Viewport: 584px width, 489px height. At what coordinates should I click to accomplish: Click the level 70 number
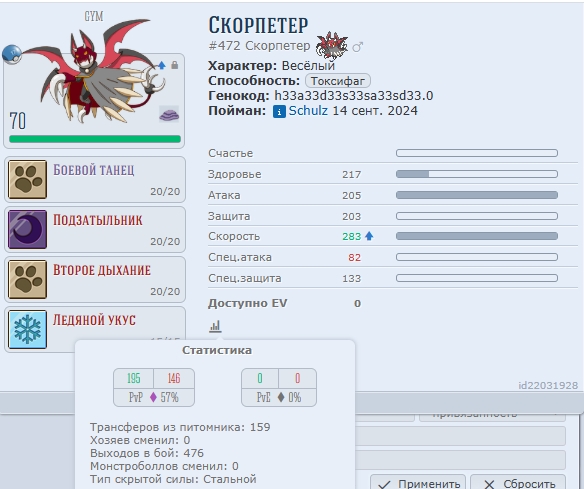coord(18,121)
